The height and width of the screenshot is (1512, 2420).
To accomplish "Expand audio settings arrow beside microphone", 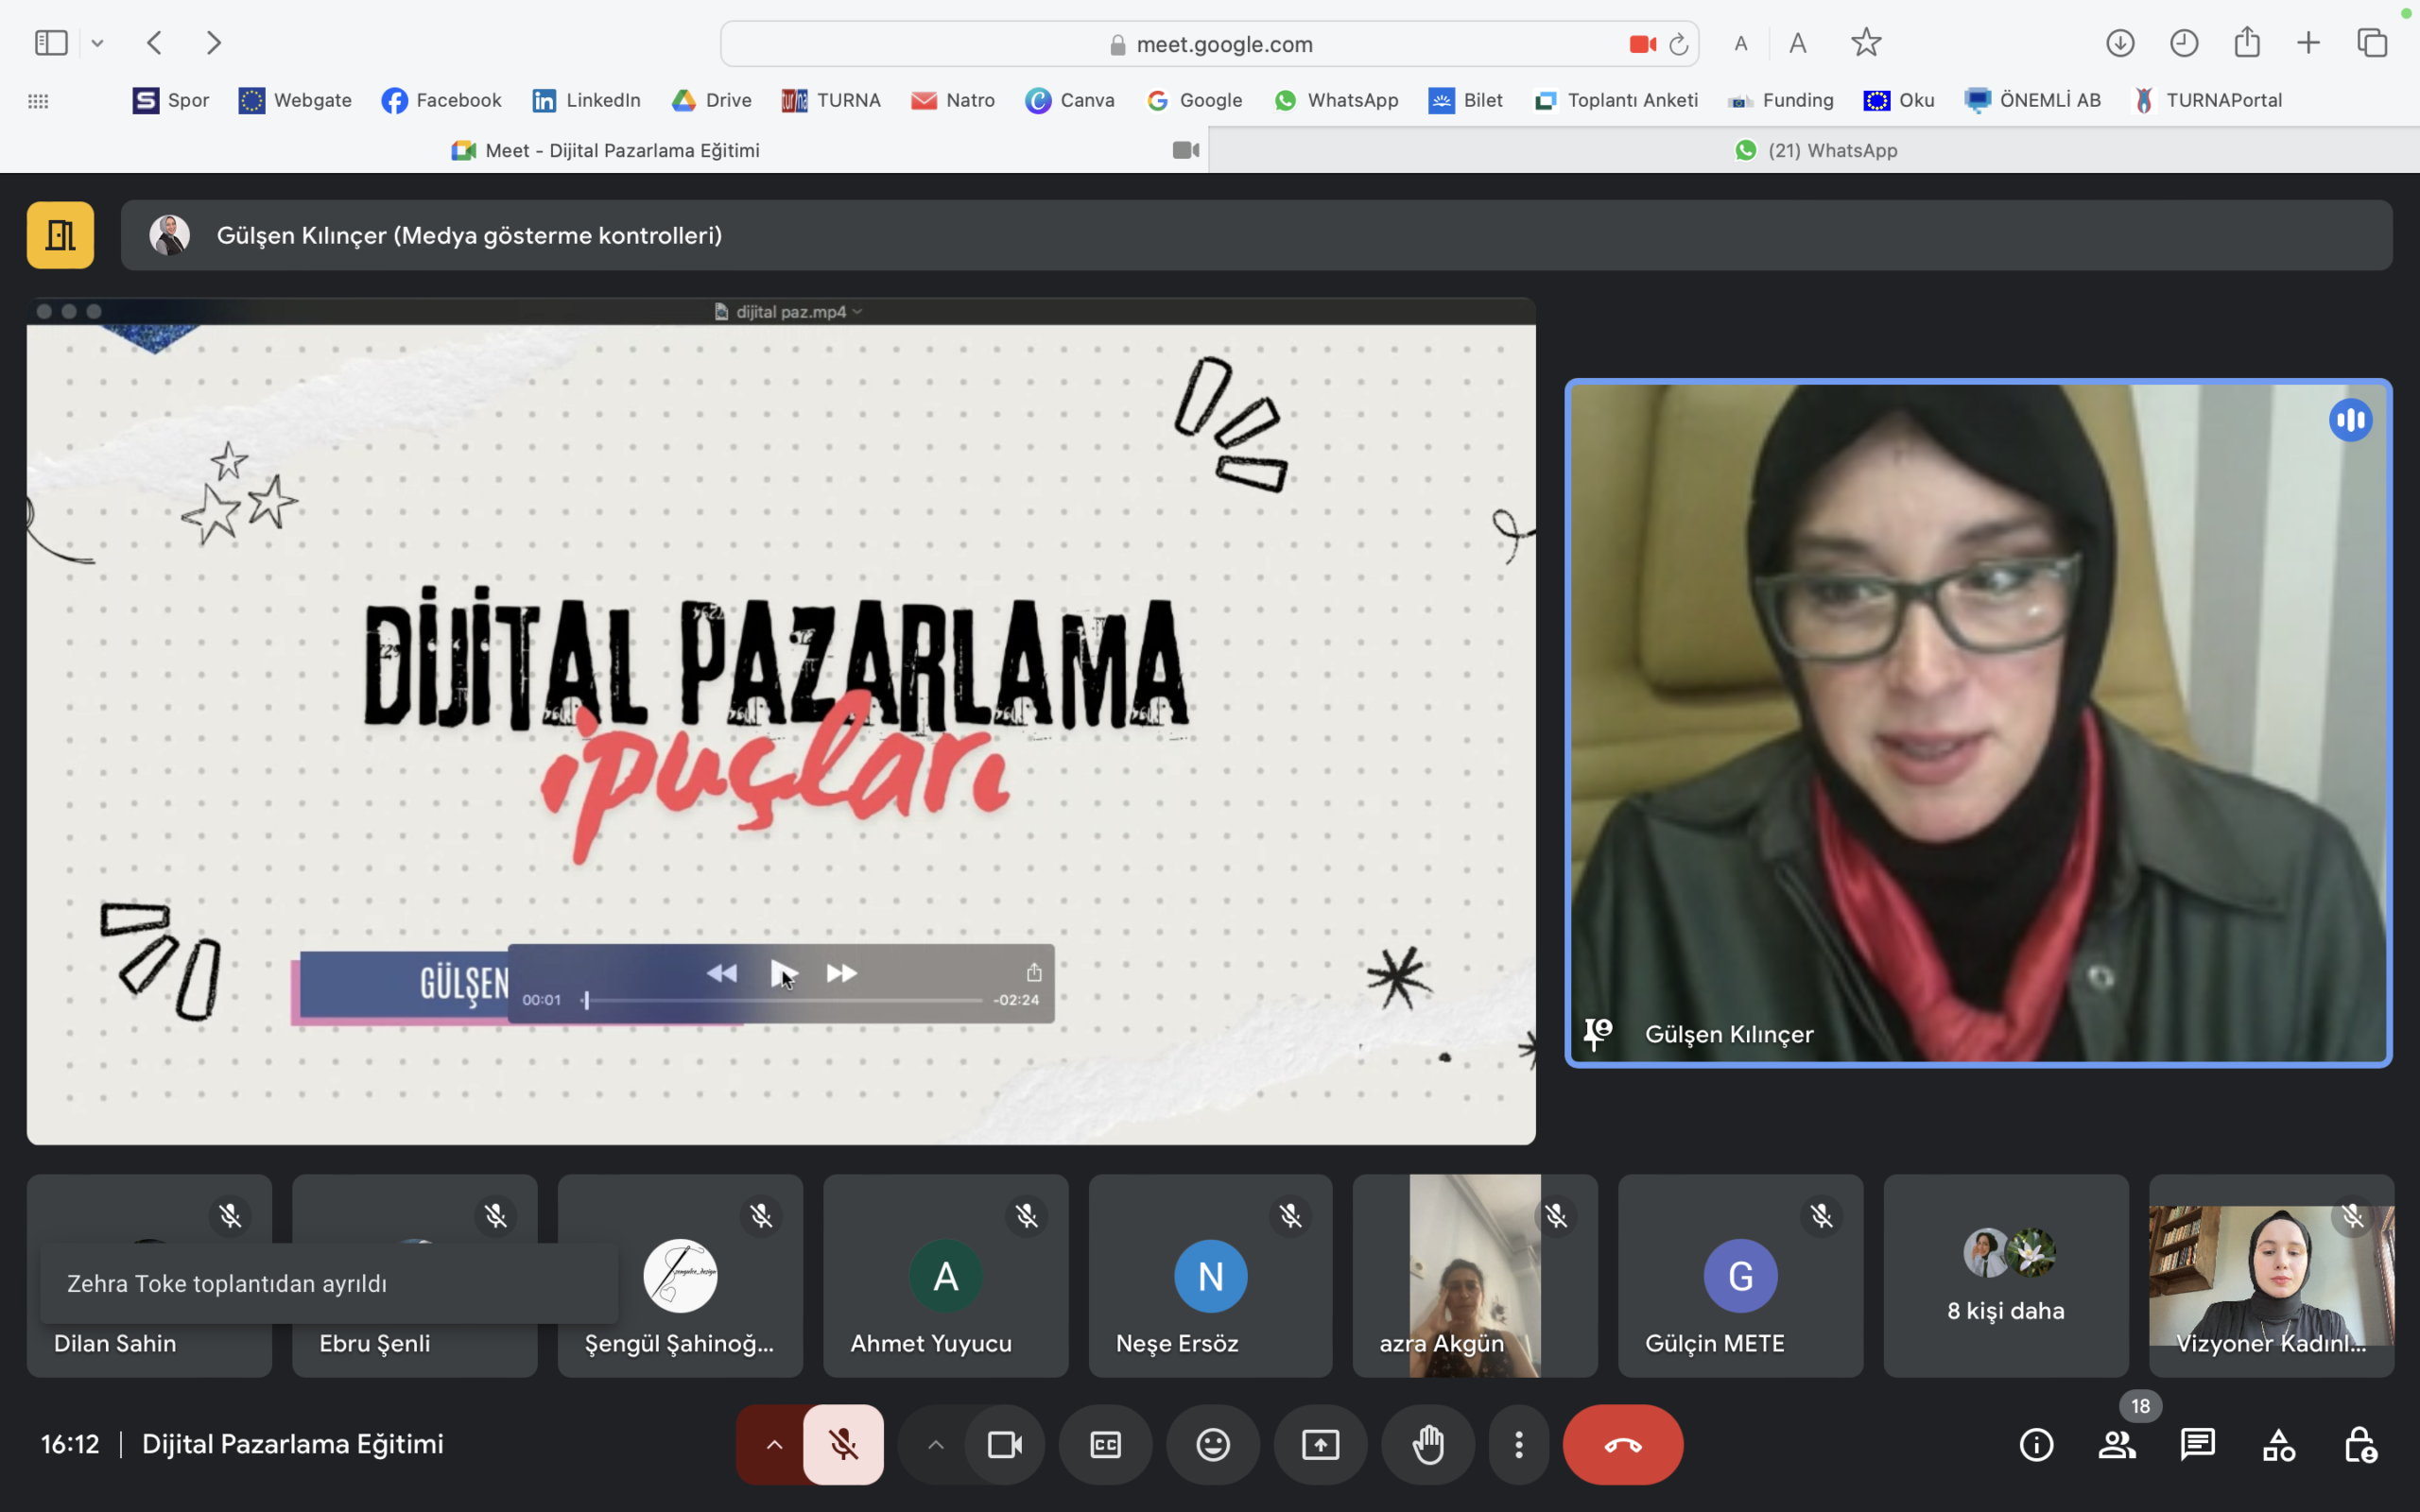I will click(x=774, y=1444).
